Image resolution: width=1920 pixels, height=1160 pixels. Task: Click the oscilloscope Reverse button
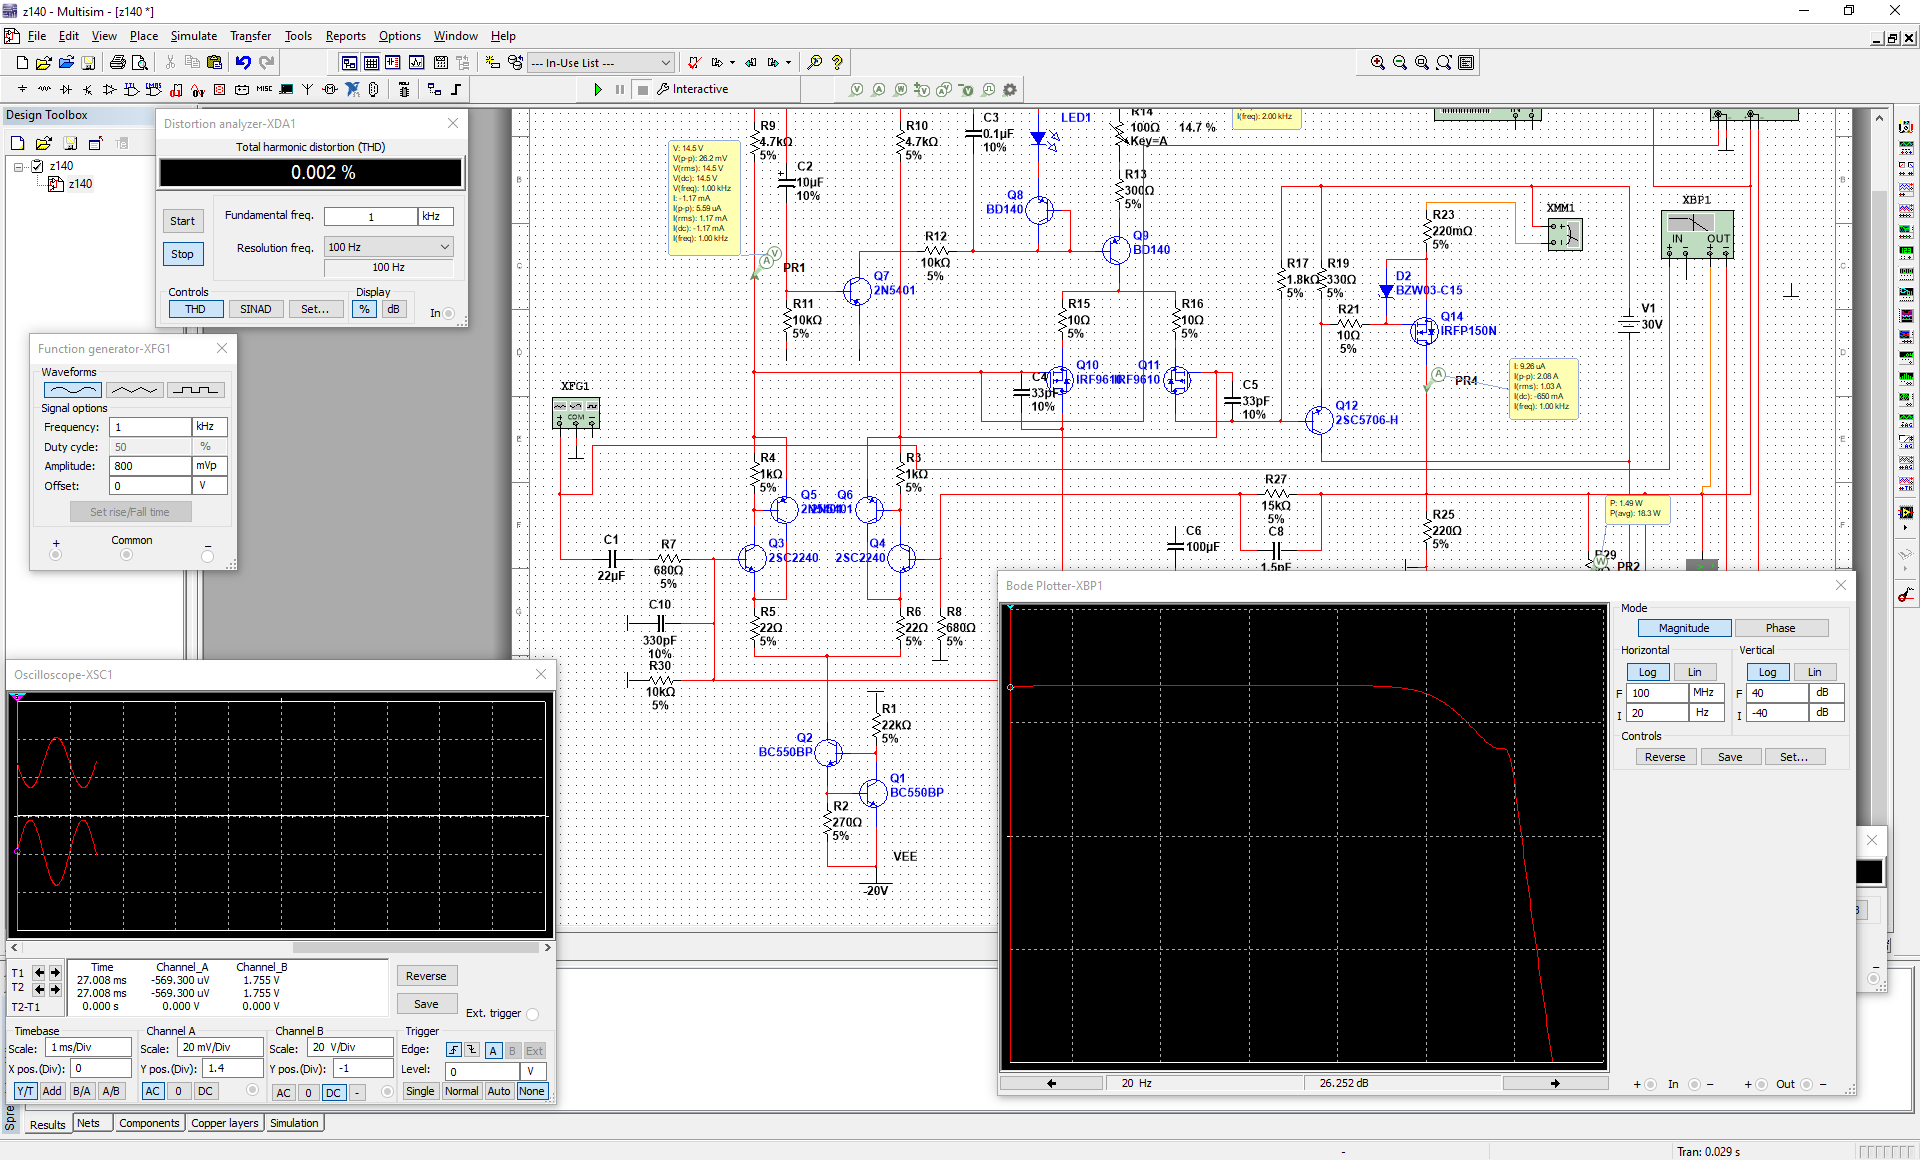[426, 976]
